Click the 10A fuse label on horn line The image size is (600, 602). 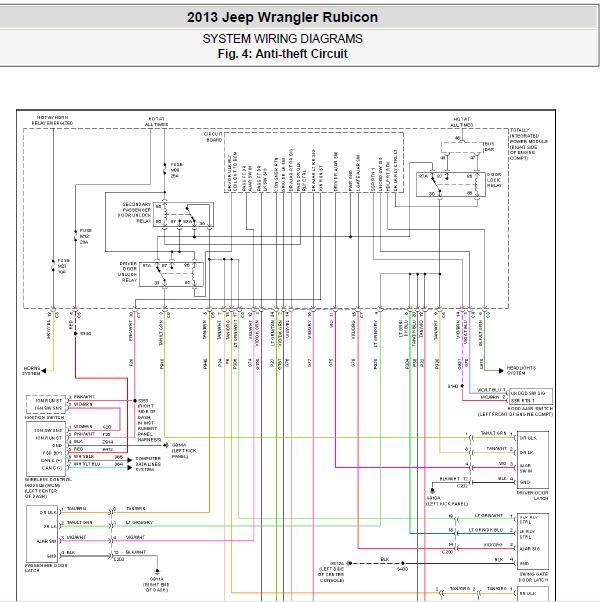(64, 266)
